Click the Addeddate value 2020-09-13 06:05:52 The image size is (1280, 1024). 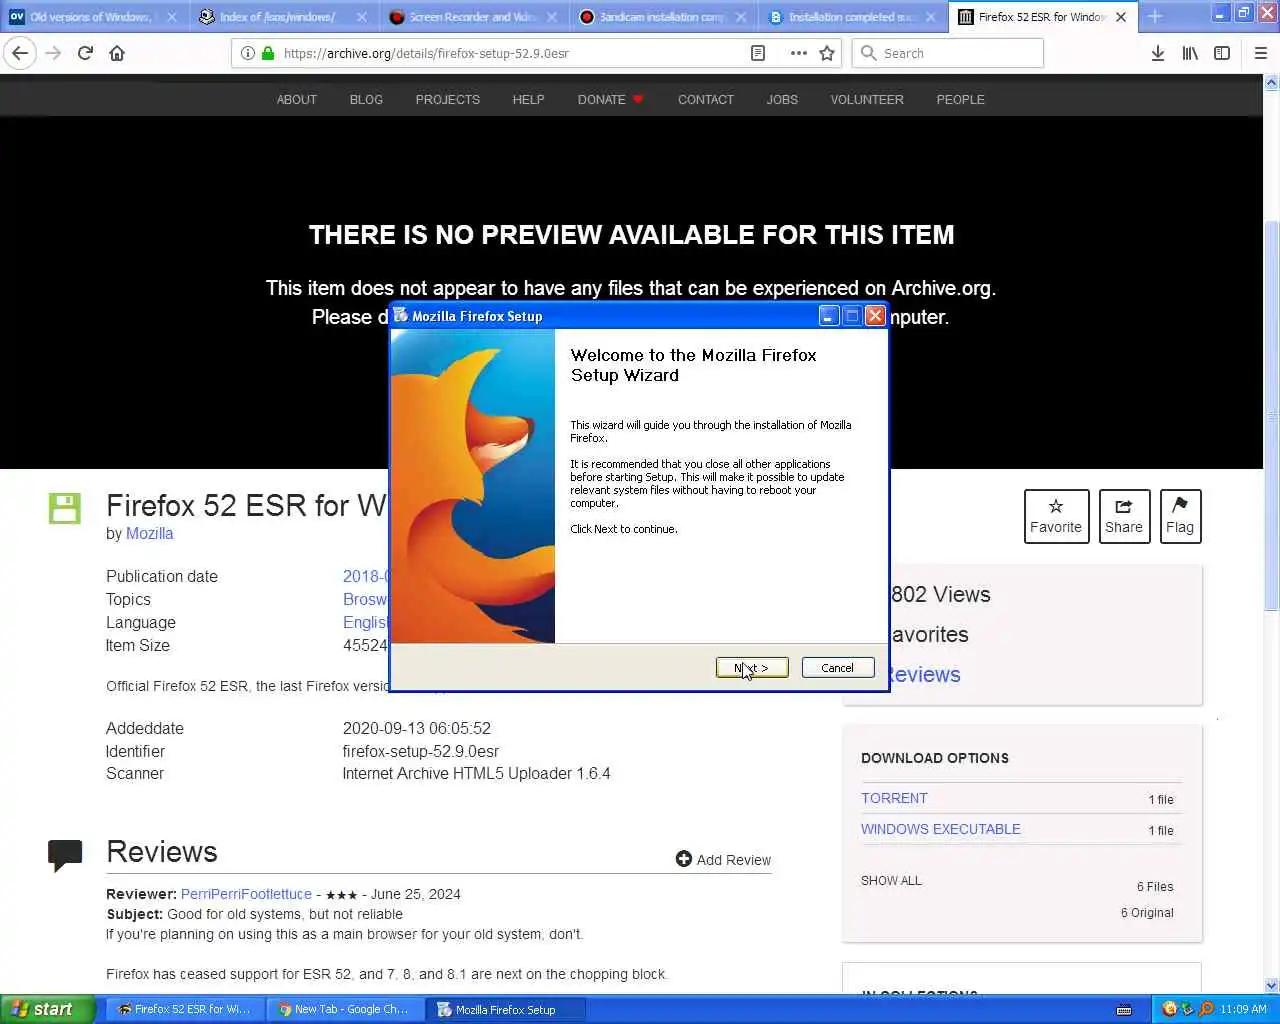417,728
